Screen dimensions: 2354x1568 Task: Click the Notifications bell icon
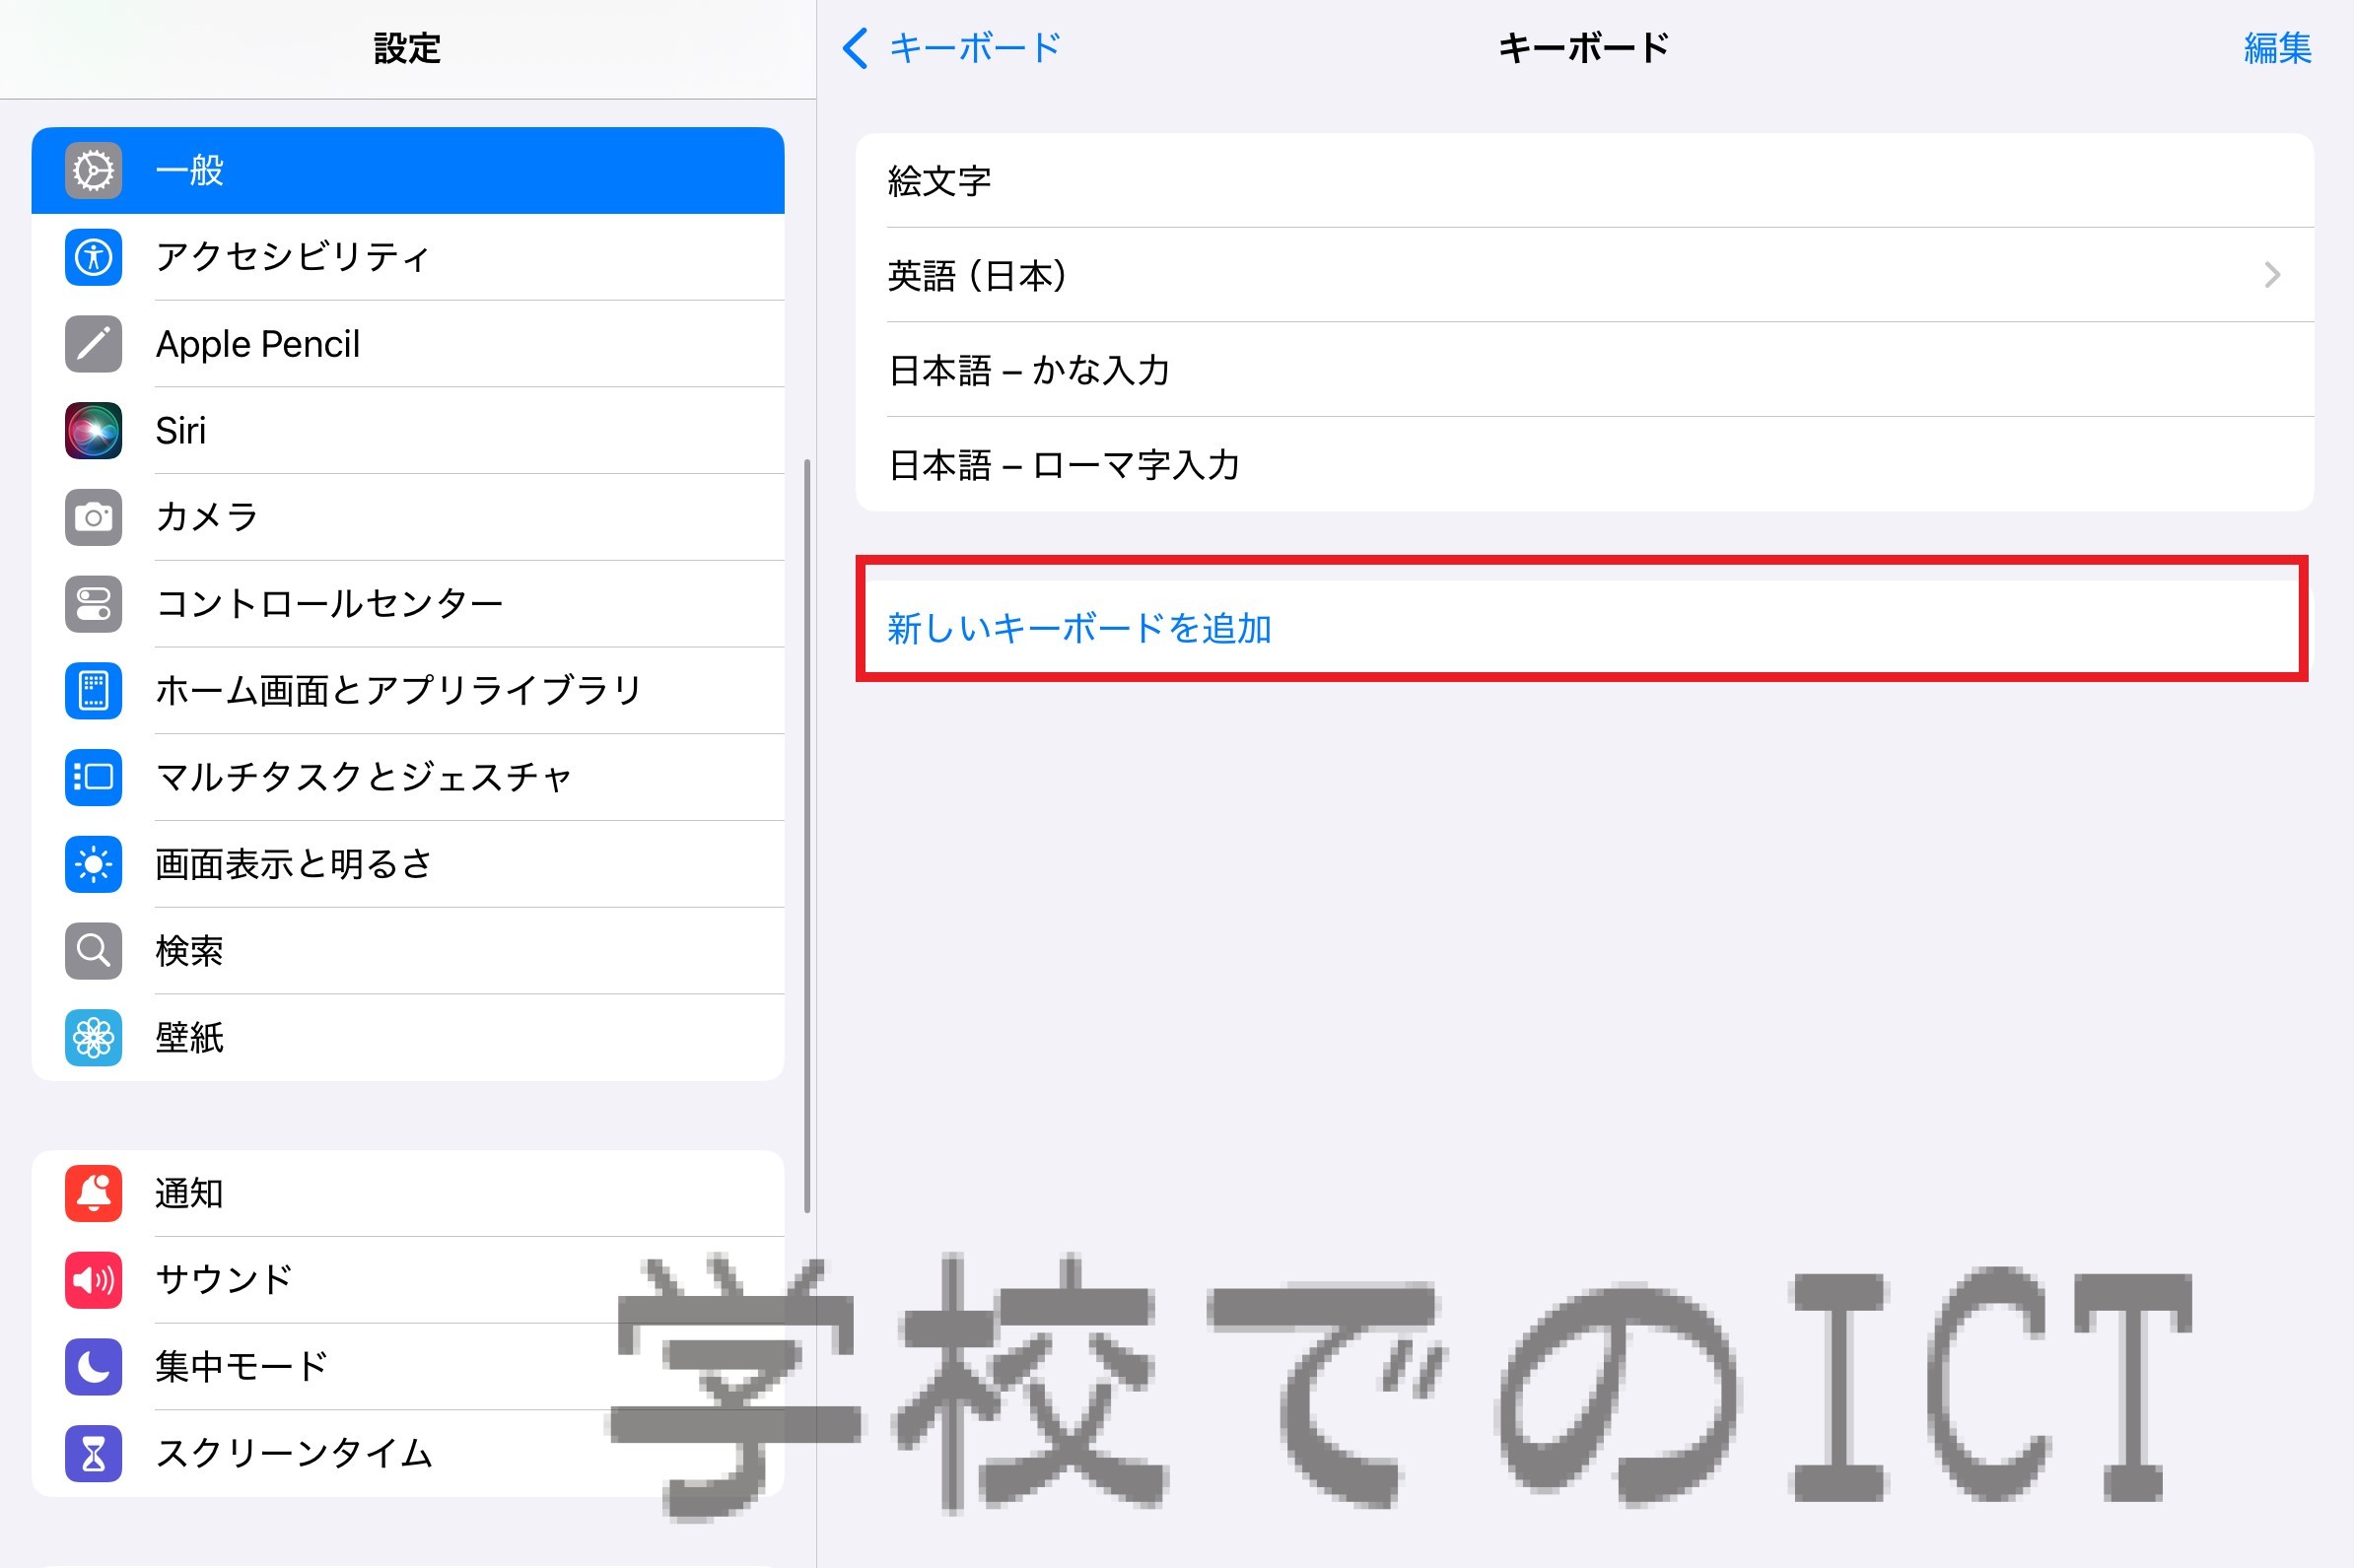pyautogui.click(x=94, y=1193)
